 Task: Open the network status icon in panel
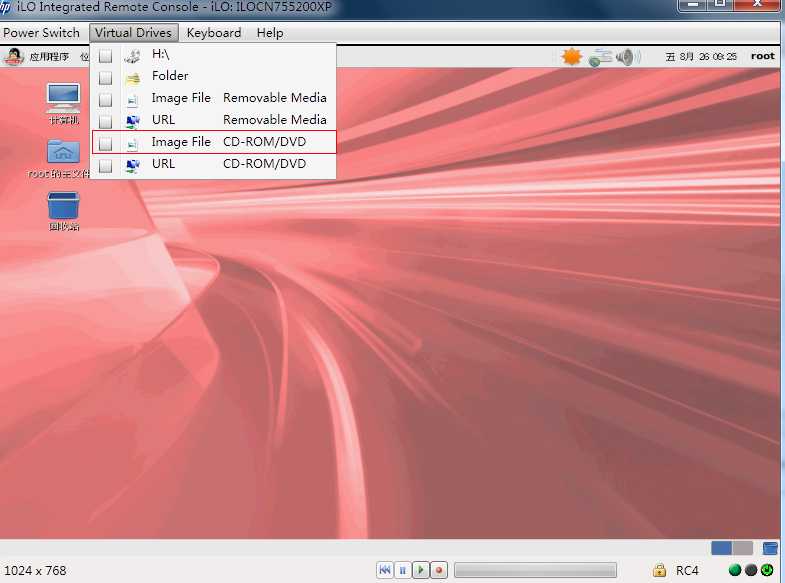600,57
